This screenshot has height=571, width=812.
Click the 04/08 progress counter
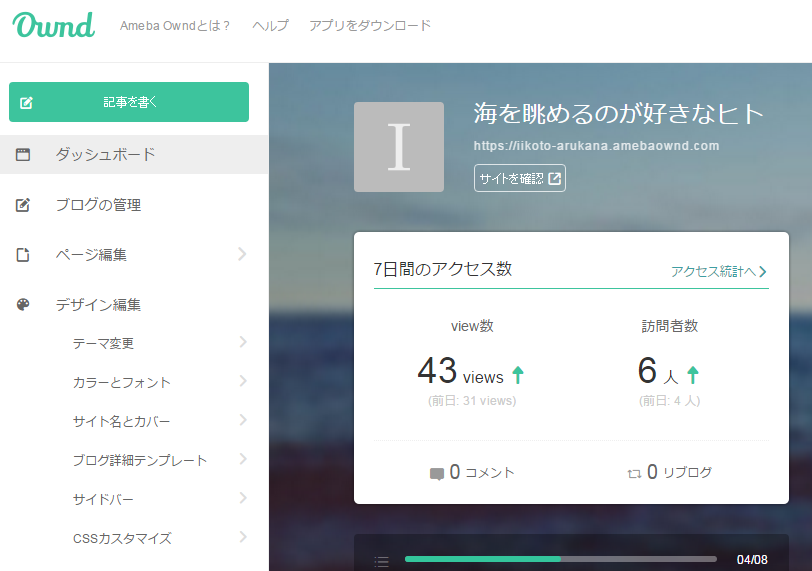[x=752, y=560]
